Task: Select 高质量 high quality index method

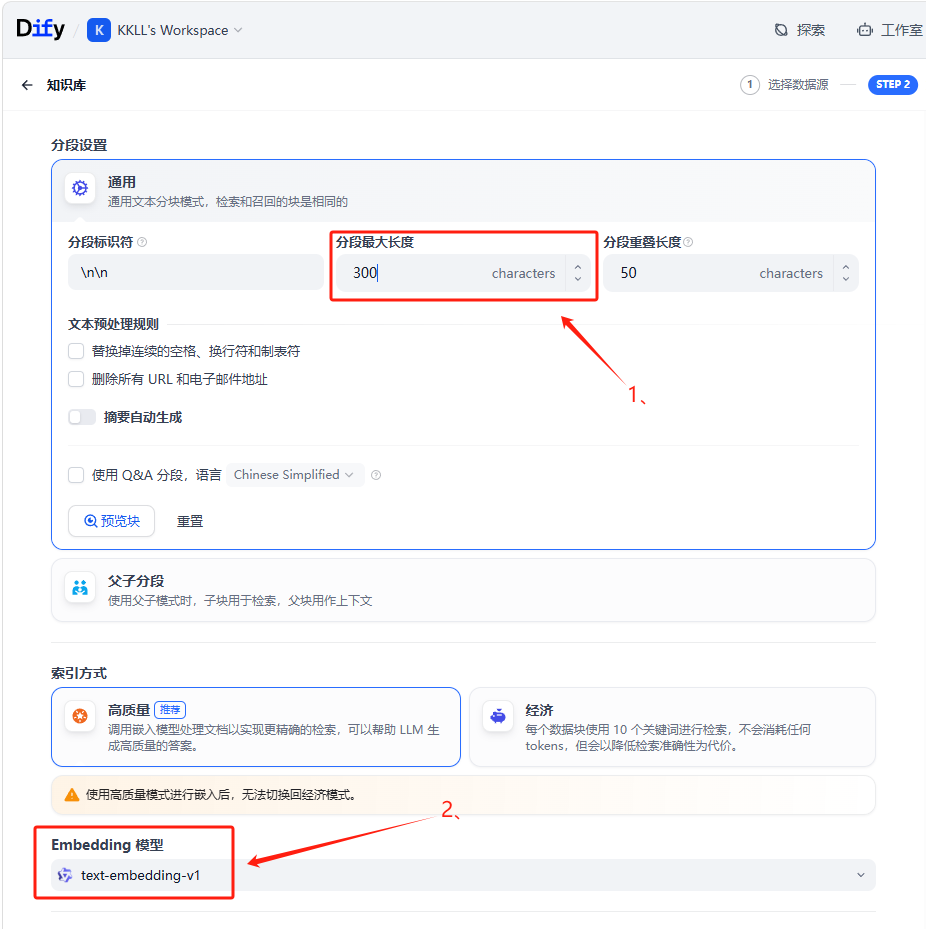Action: 256,727
